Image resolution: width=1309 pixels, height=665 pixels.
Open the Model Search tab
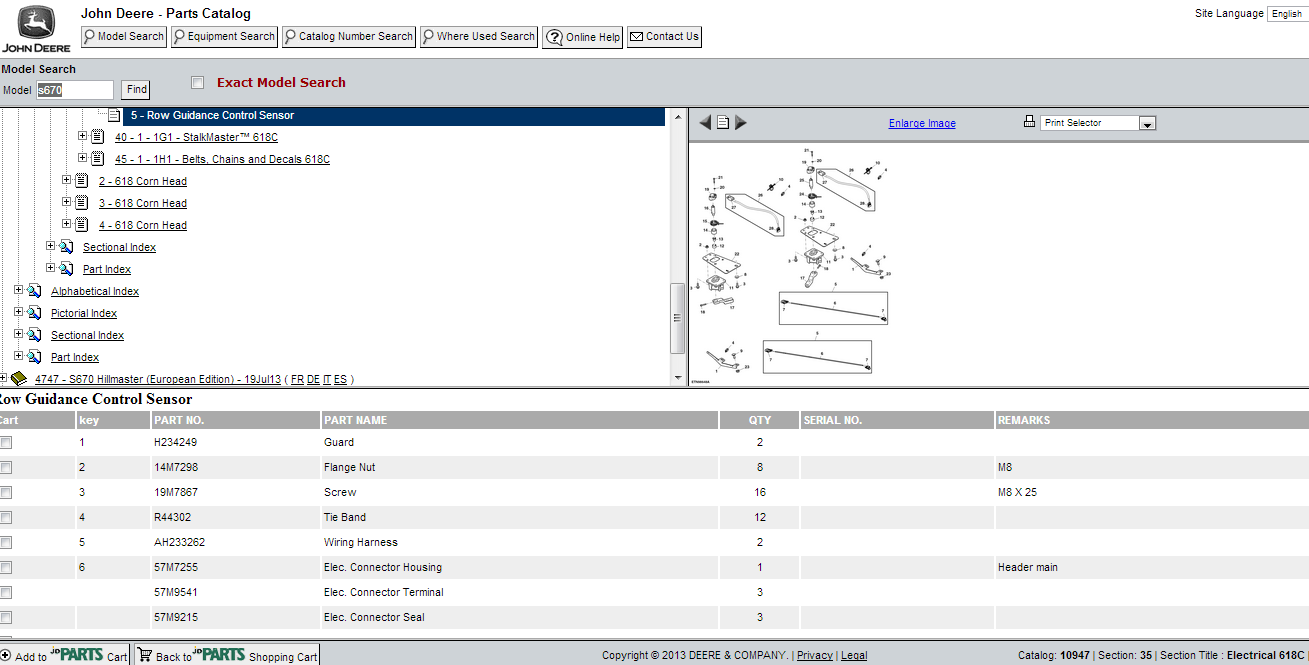point(124,37)
